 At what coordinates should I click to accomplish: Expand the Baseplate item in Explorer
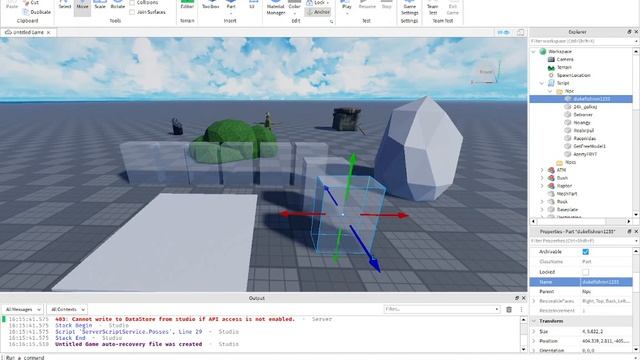point(542,209)
